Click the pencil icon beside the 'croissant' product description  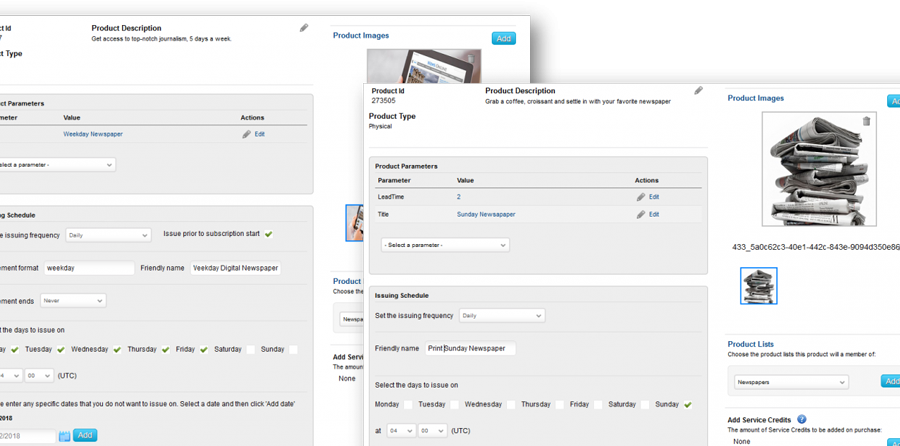click(x=698, y=91)
